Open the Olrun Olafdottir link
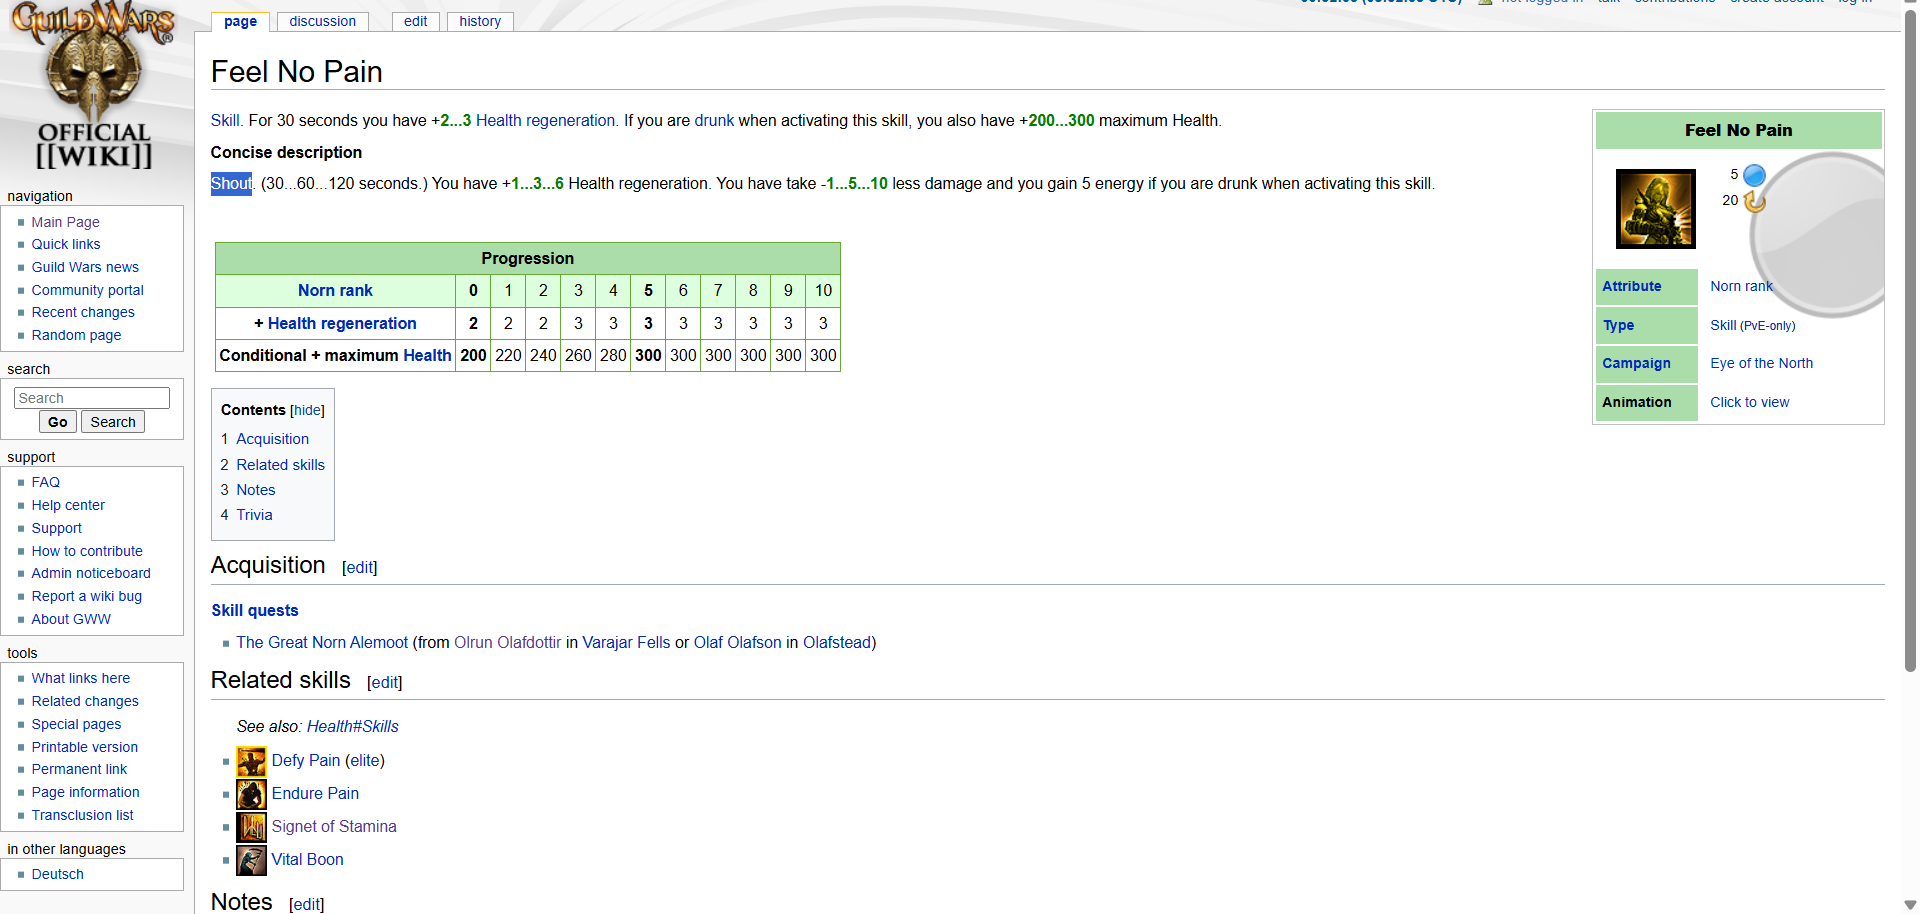 tap(507, 642)
